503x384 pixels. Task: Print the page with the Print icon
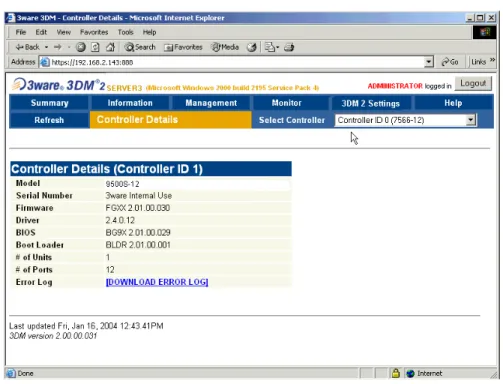click(289, 47)
